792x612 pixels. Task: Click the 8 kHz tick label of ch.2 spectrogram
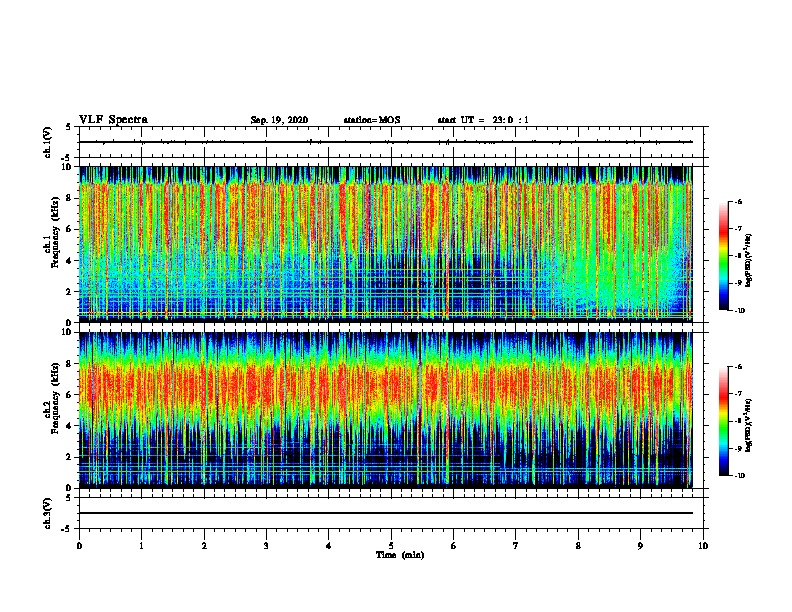tap(69, 364)
